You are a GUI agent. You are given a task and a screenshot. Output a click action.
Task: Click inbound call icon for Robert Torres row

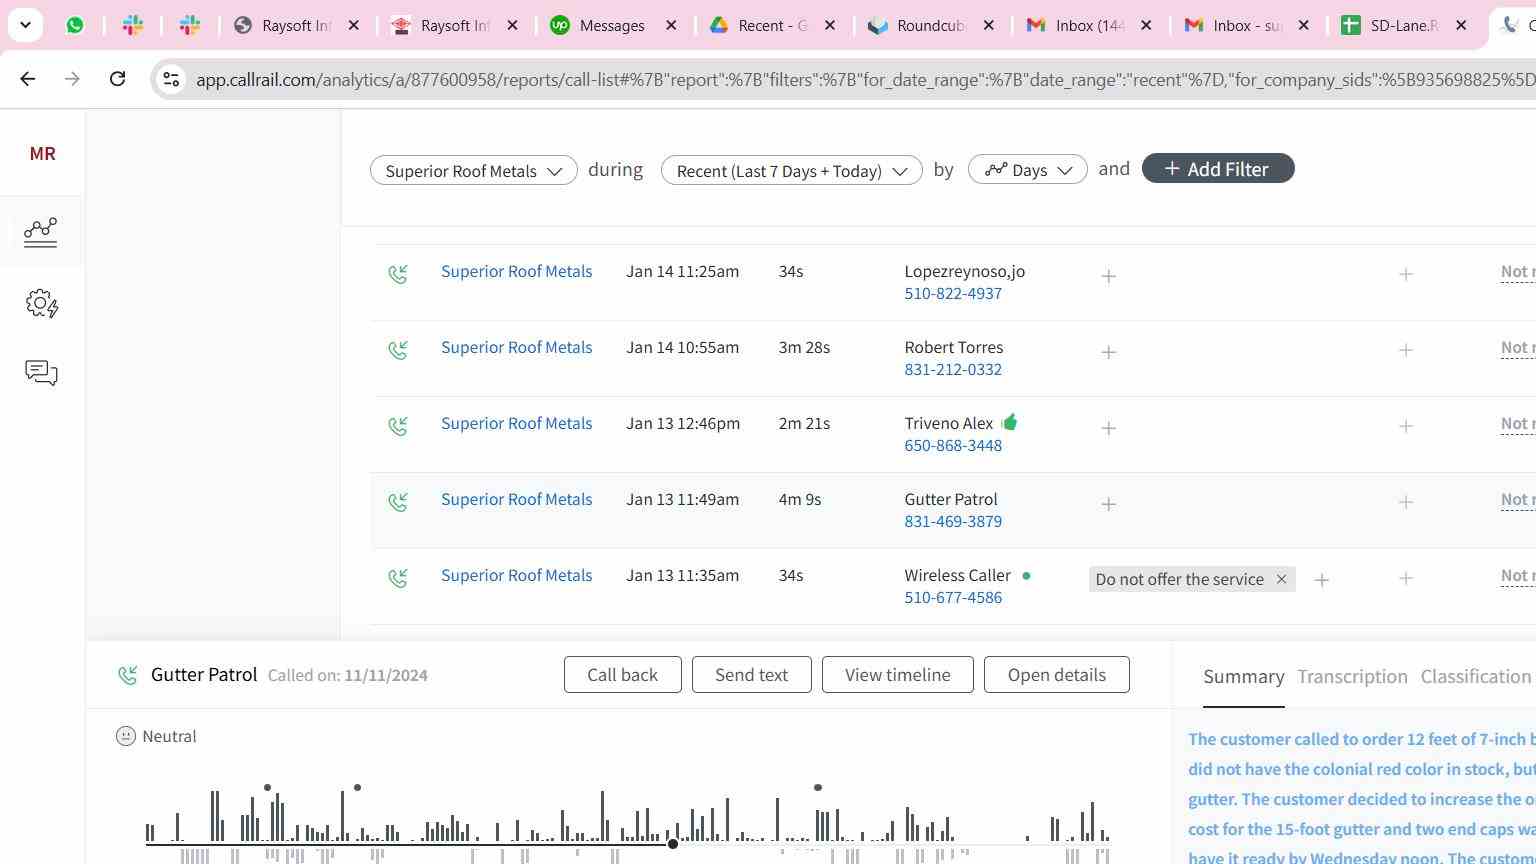[398, 350]
